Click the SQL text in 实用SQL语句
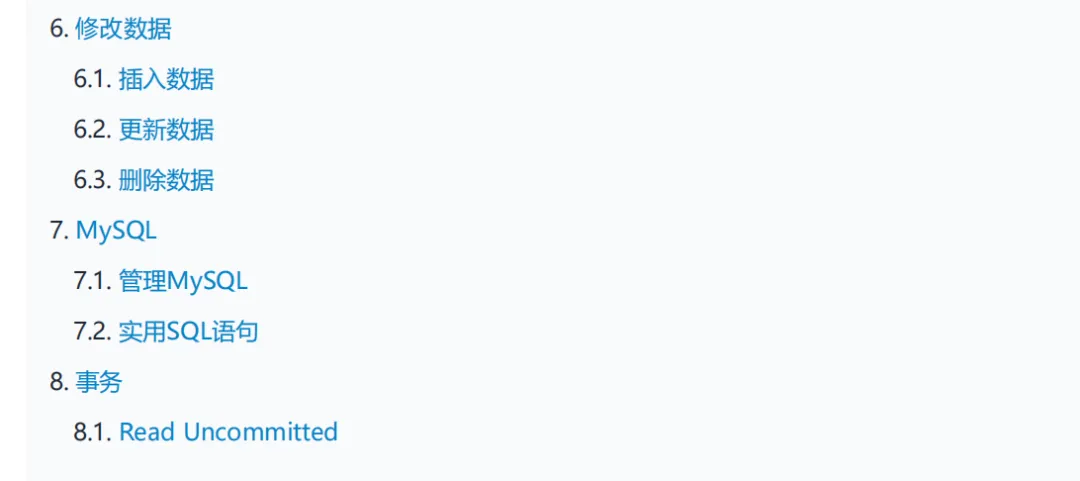1080x481 pixels. point(189,332)
